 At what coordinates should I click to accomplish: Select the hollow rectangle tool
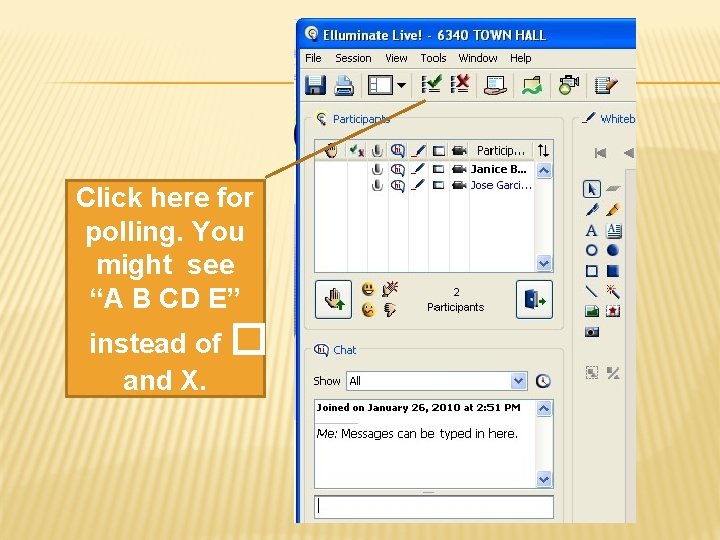coord(591,271)
